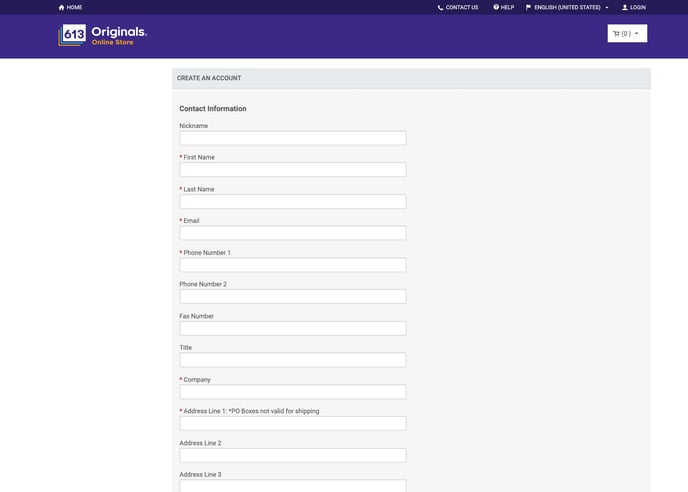Screen dimensions: 688x492
Task: Focus the Fax Number input field
Action: [293, 328]
